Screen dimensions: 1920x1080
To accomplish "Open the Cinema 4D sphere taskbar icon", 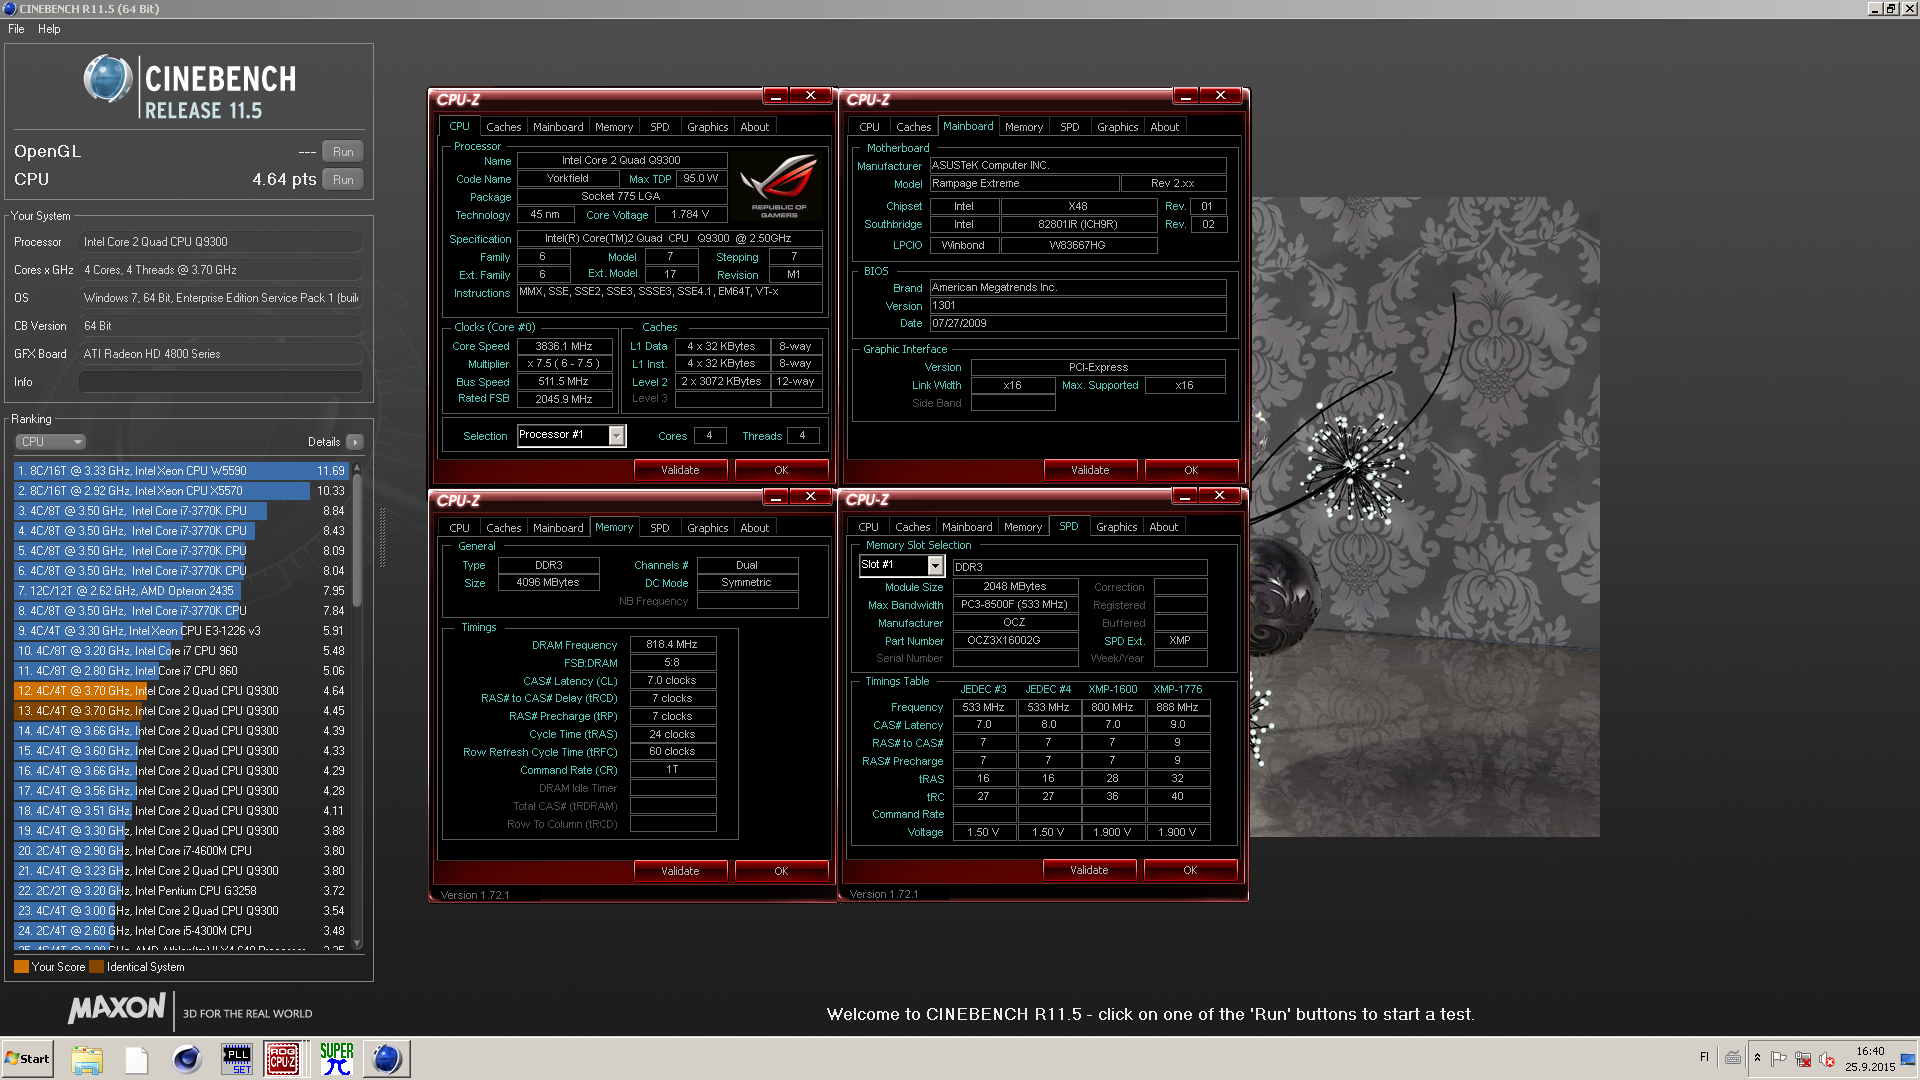I will [x=187, y=1059].
